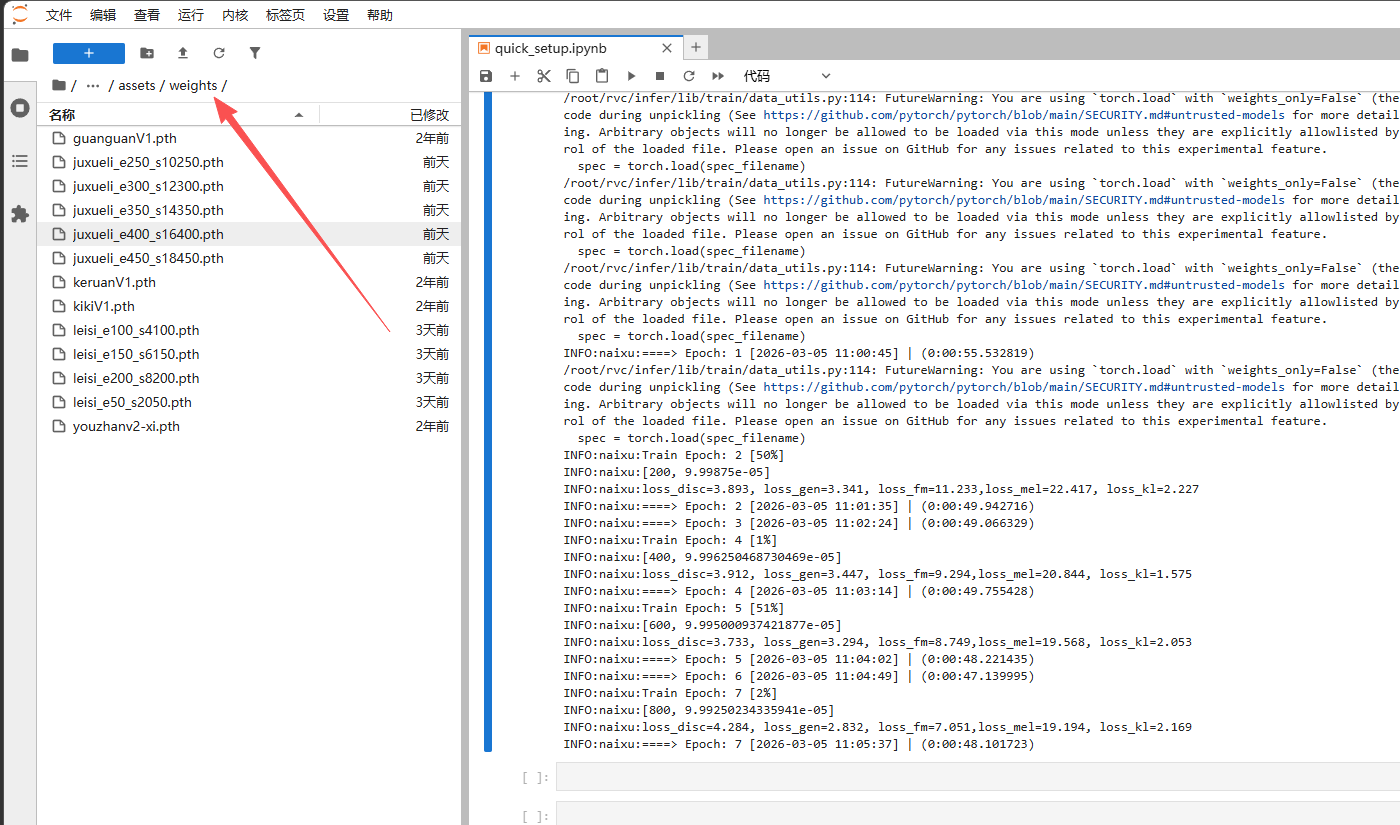Screen dimensions: 1400x825
Task: Cut the selected cell with scissors icon
Action: (544, 76)
